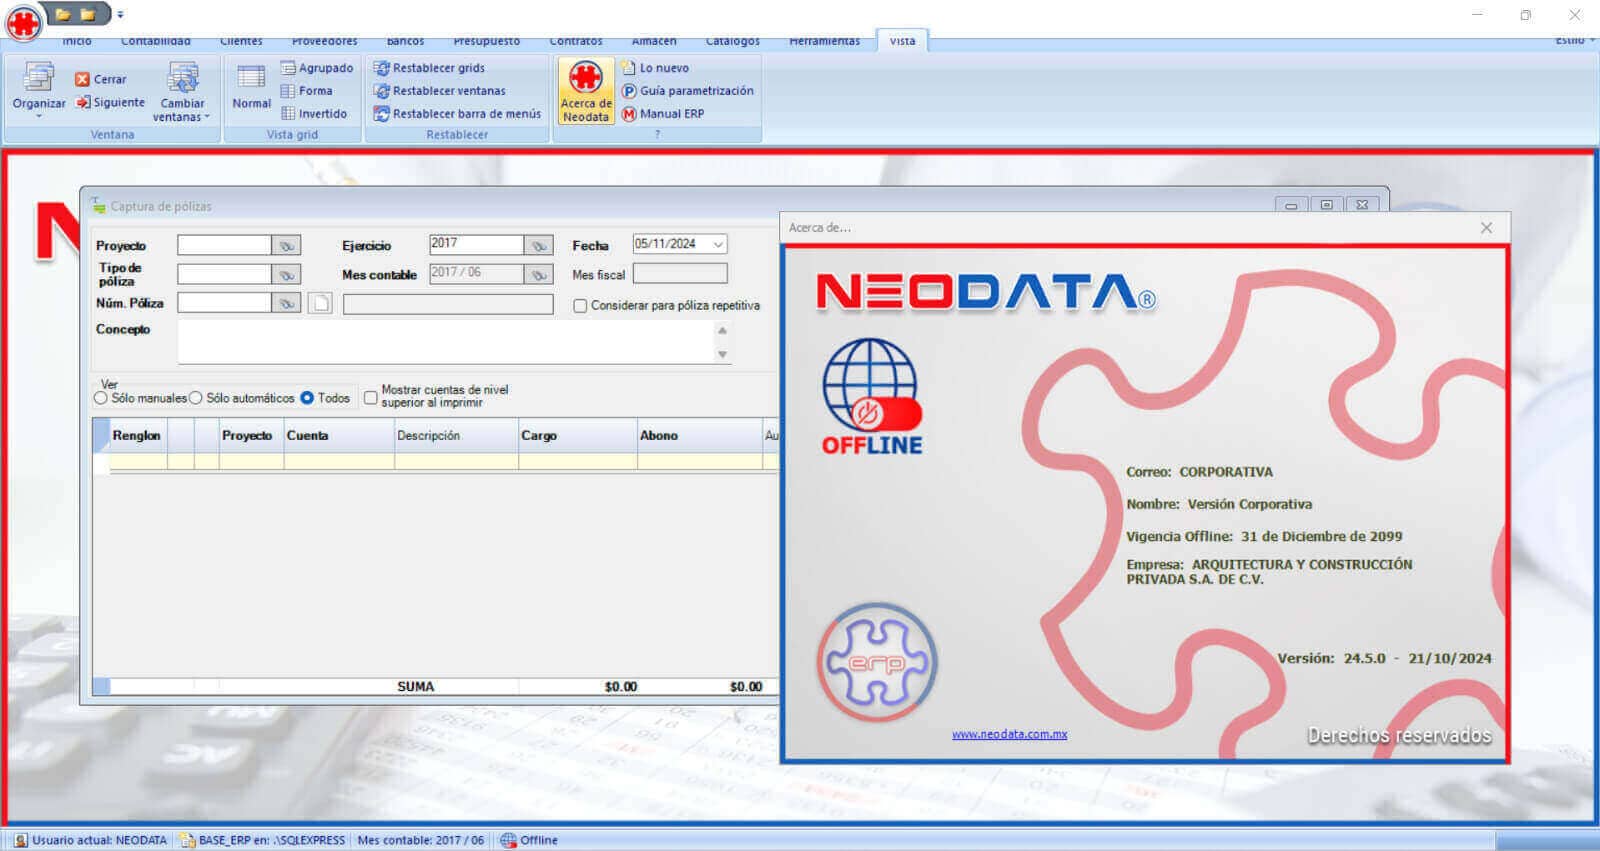
Task: Open Tipo de póliza lookup button
Action: [x=286, y=274]
